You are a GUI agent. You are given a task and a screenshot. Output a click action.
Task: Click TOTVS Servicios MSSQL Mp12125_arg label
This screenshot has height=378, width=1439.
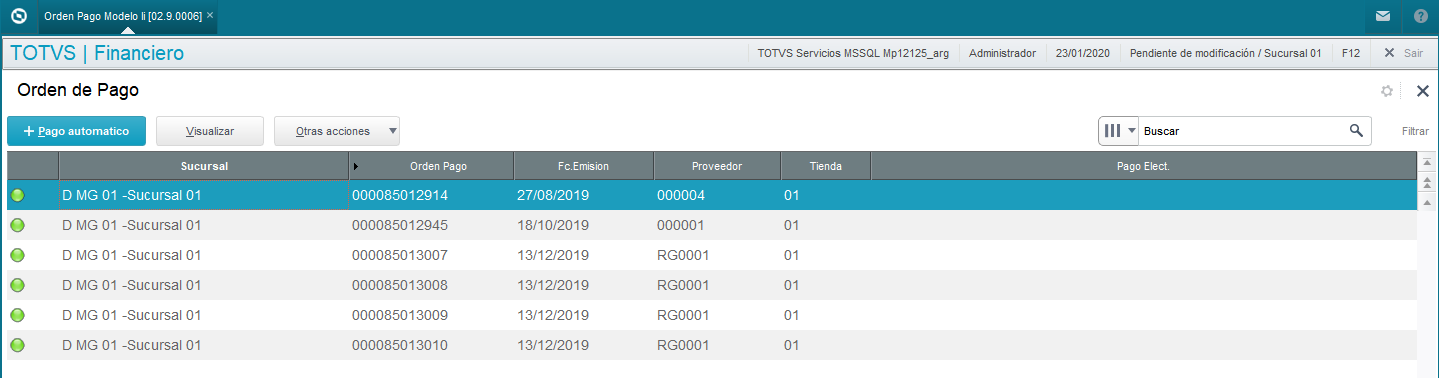coord(853,53)
